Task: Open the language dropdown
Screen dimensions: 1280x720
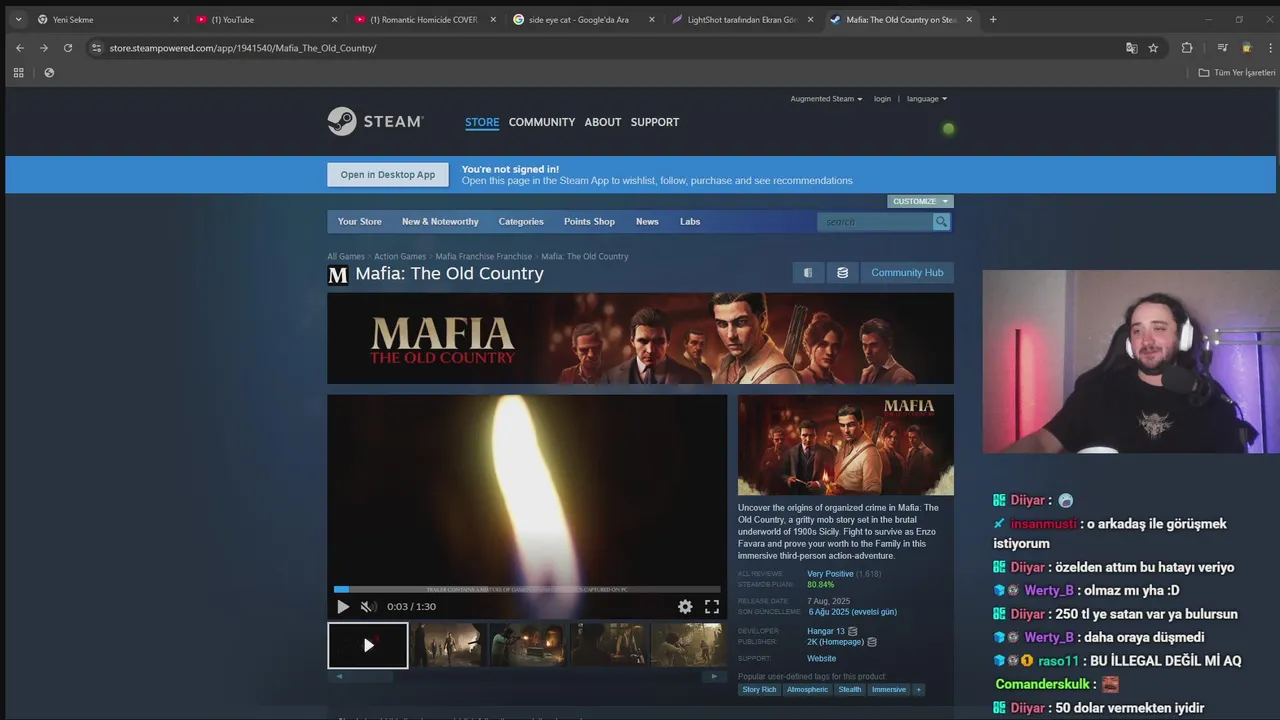Action: pyautogui.click(x=927, y=99)
